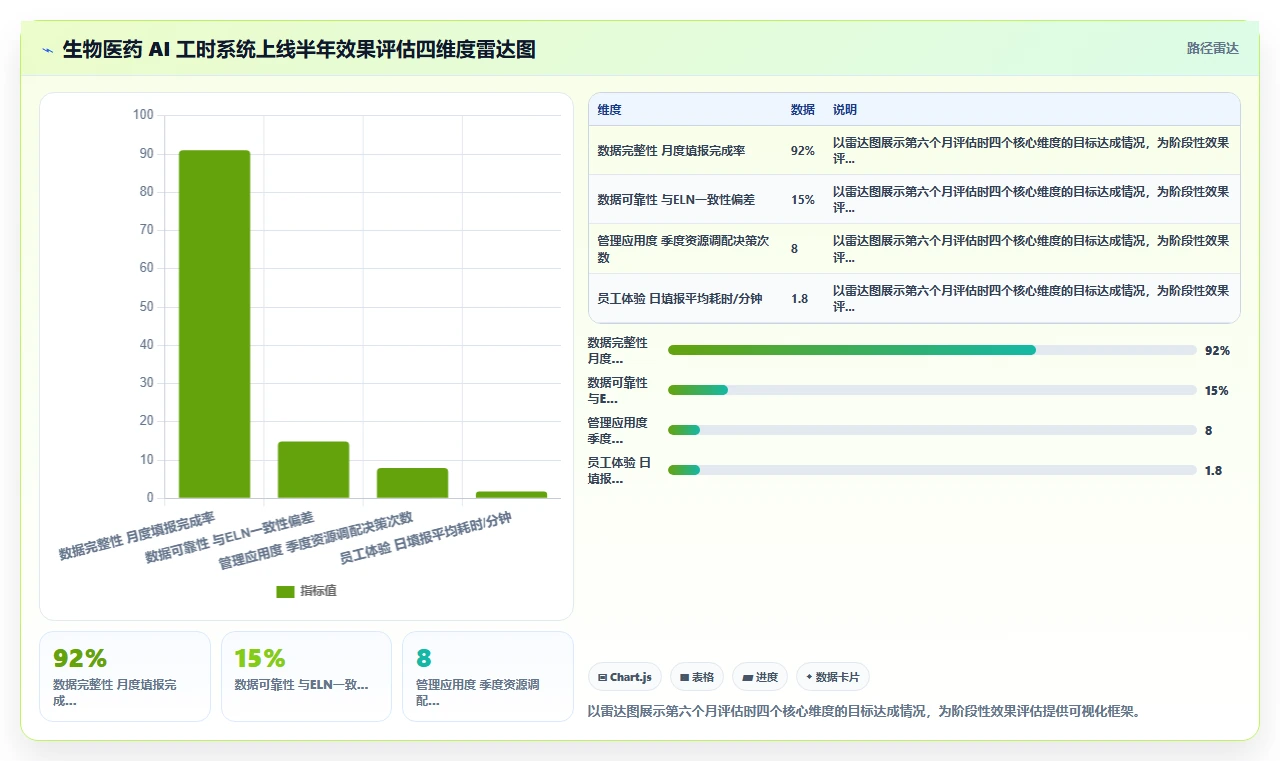Image resolution: width=1280 pixels, height=761 pixels.
Task: Click the 员工体验 progress bar showing 1.8
Action: click(932, 470)
